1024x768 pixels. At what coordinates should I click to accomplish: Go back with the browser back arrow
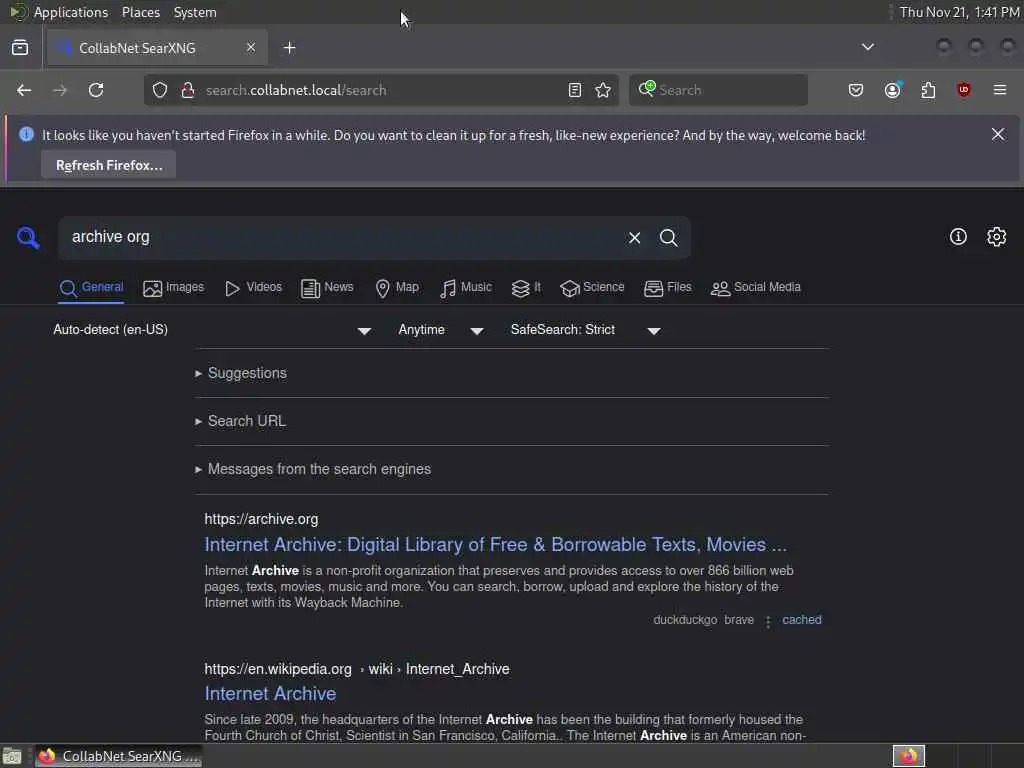click(x=24, y=90)
